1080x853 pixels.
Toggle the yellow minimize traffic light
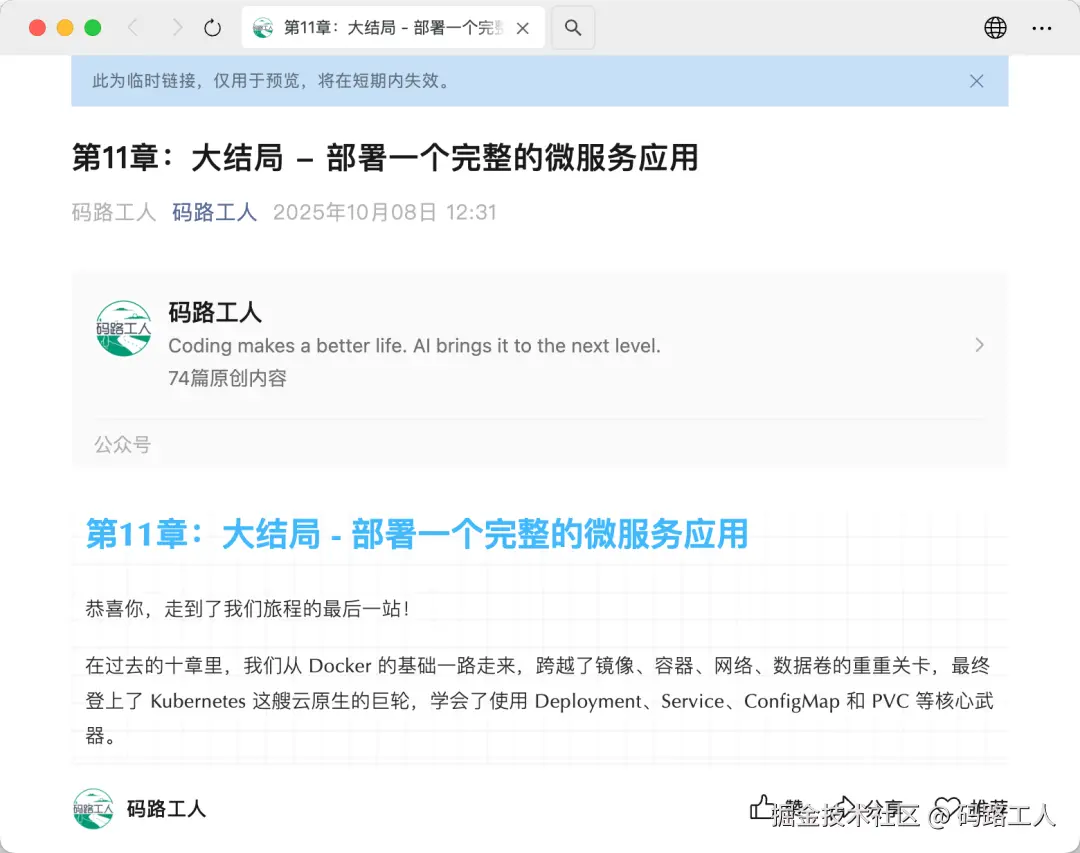coord(64,28)
